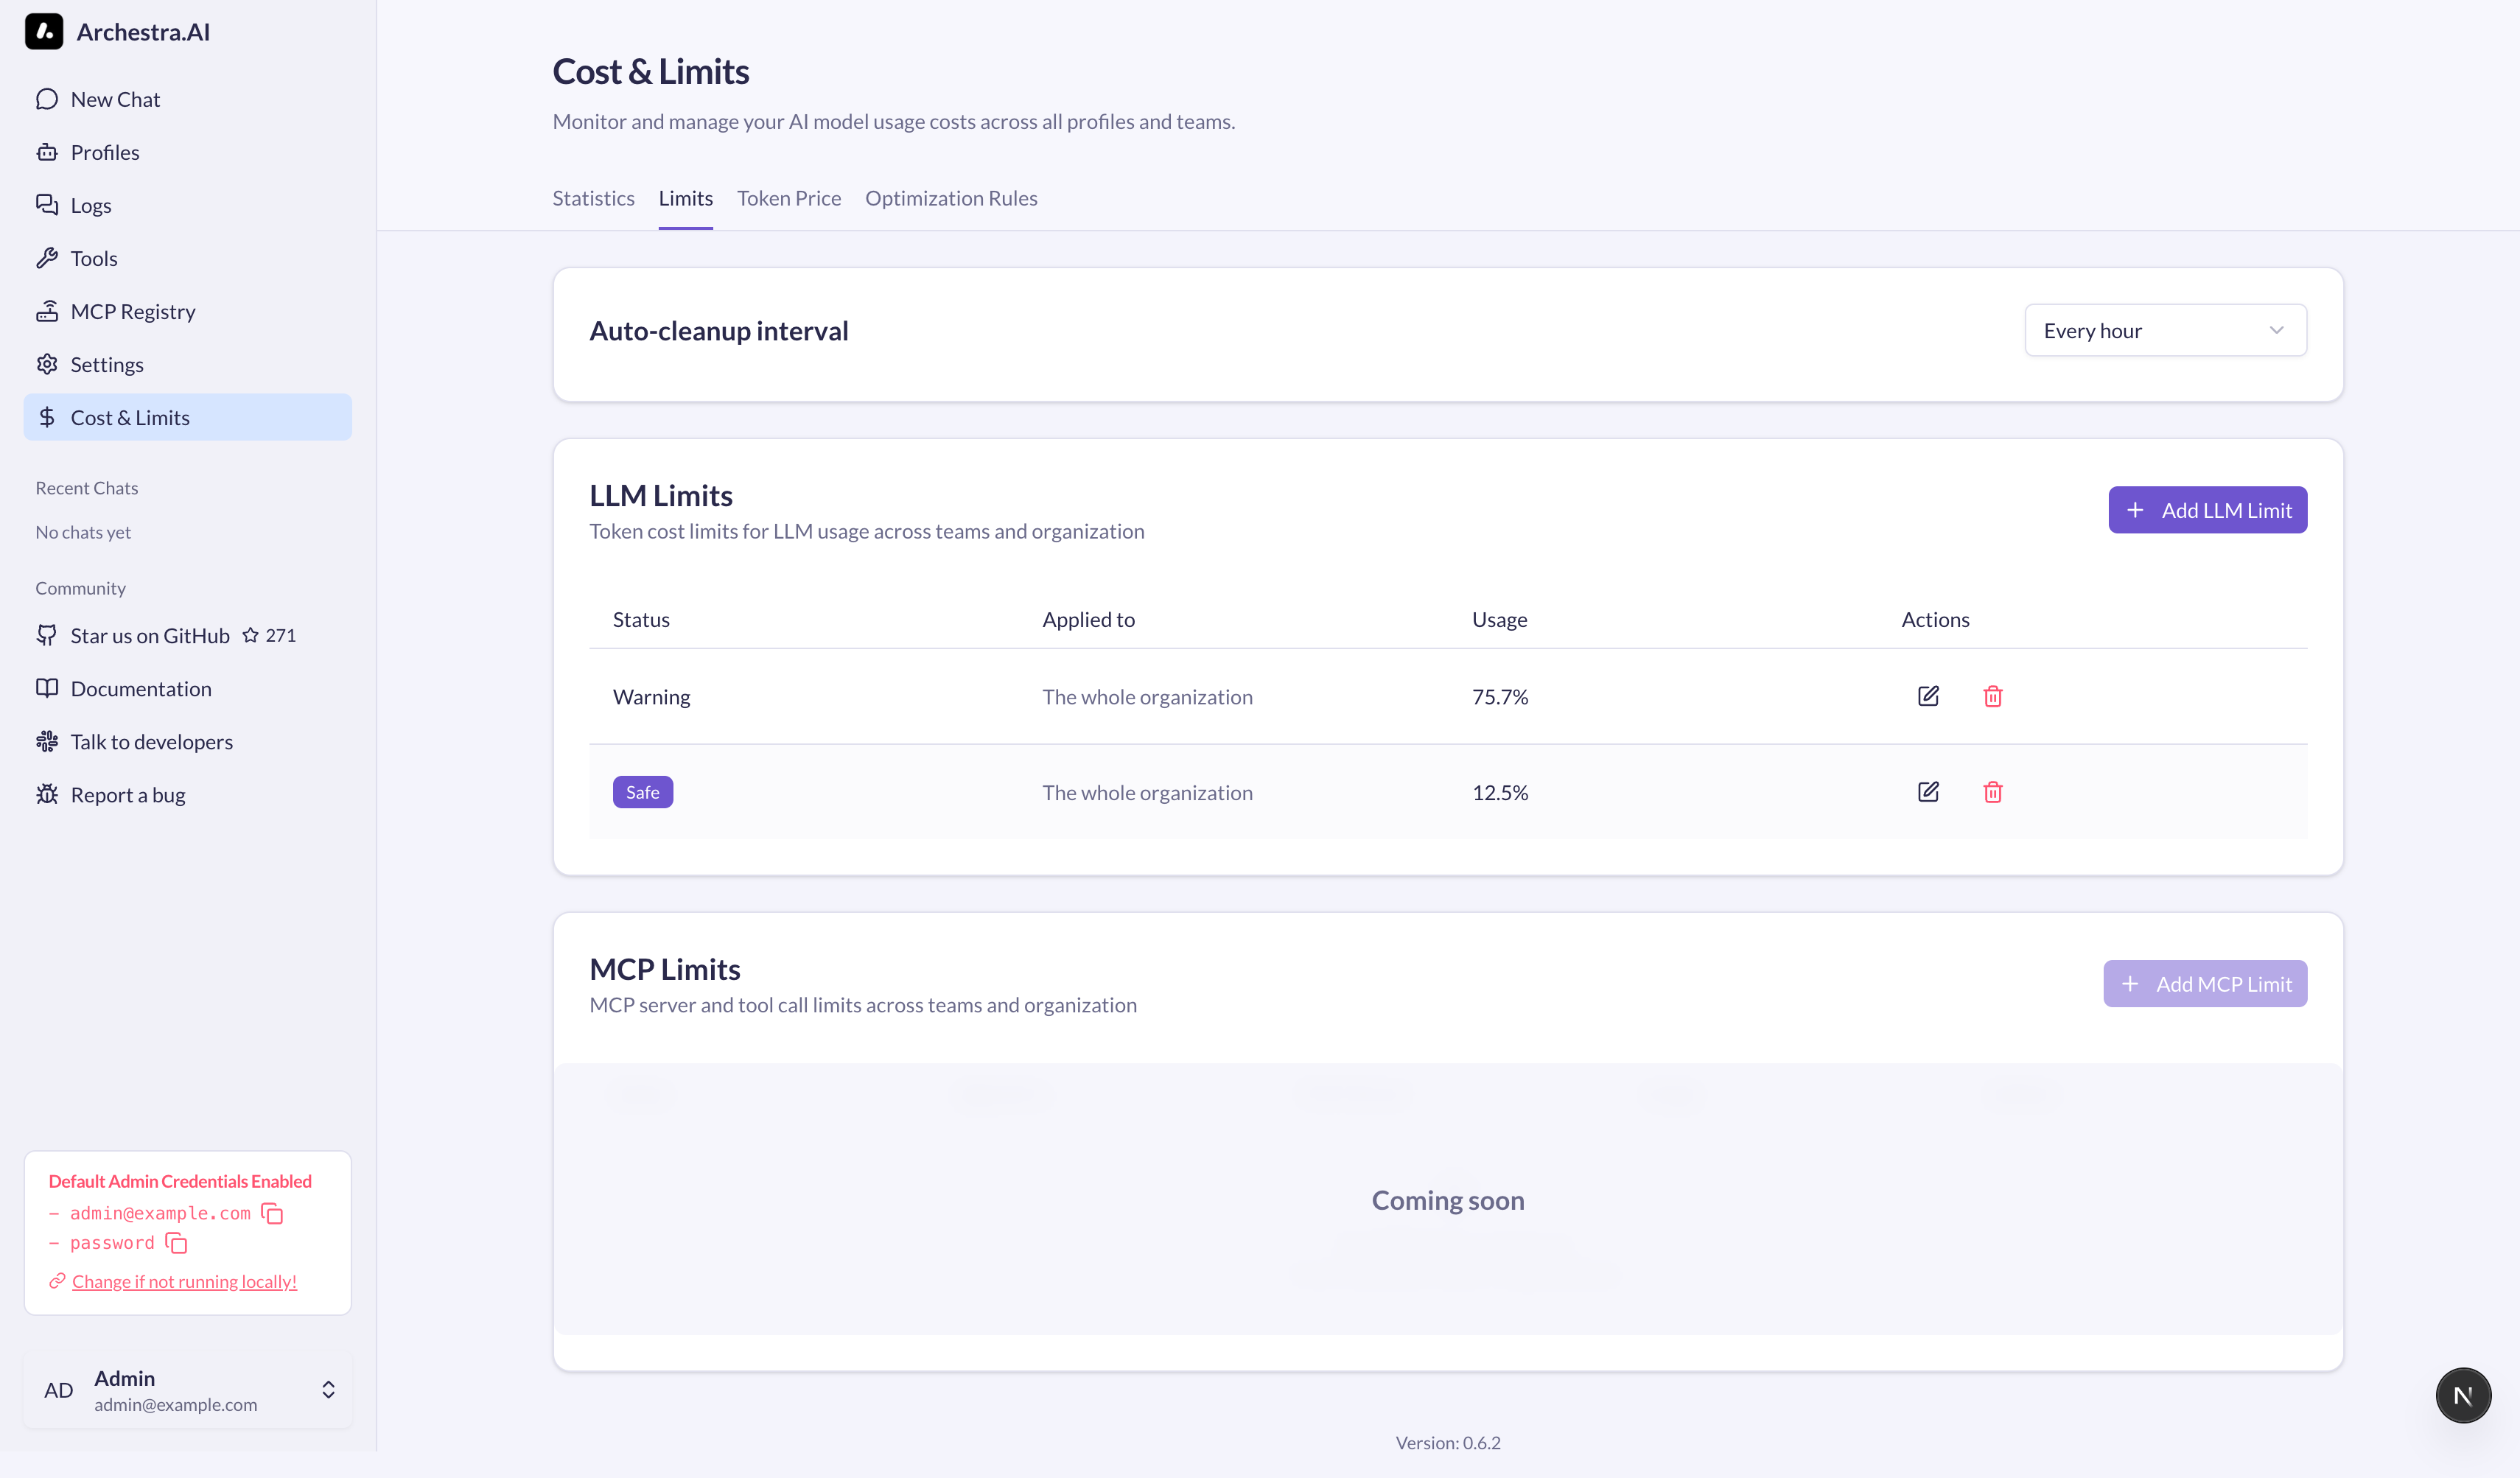Open Talk to developers
The image size is (2520, 1478).
(x=151, y=741)
